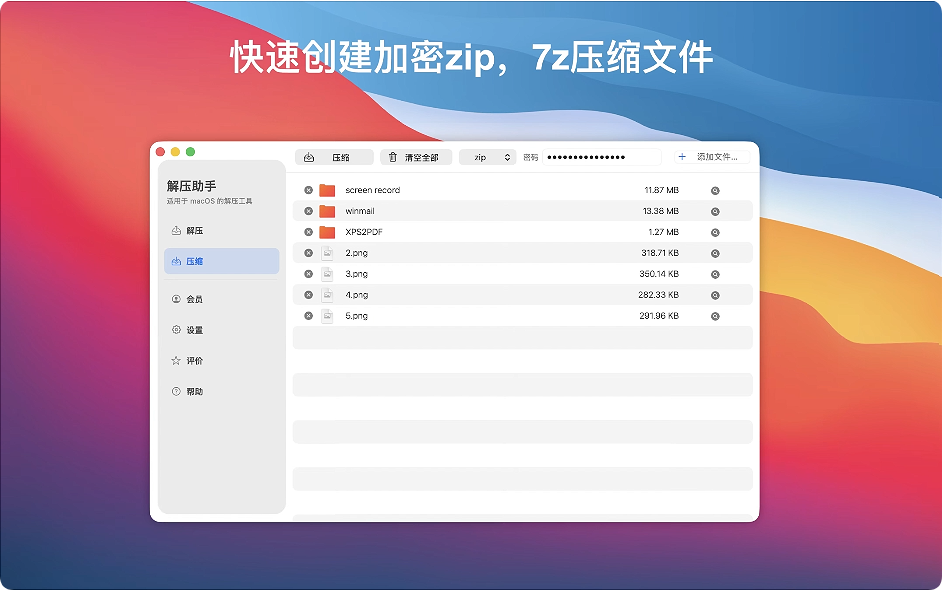The width and height of the screenshot is (942, 590).
Task: Open the 解压 extract sidebar item
Action: [x=222, y=231]
